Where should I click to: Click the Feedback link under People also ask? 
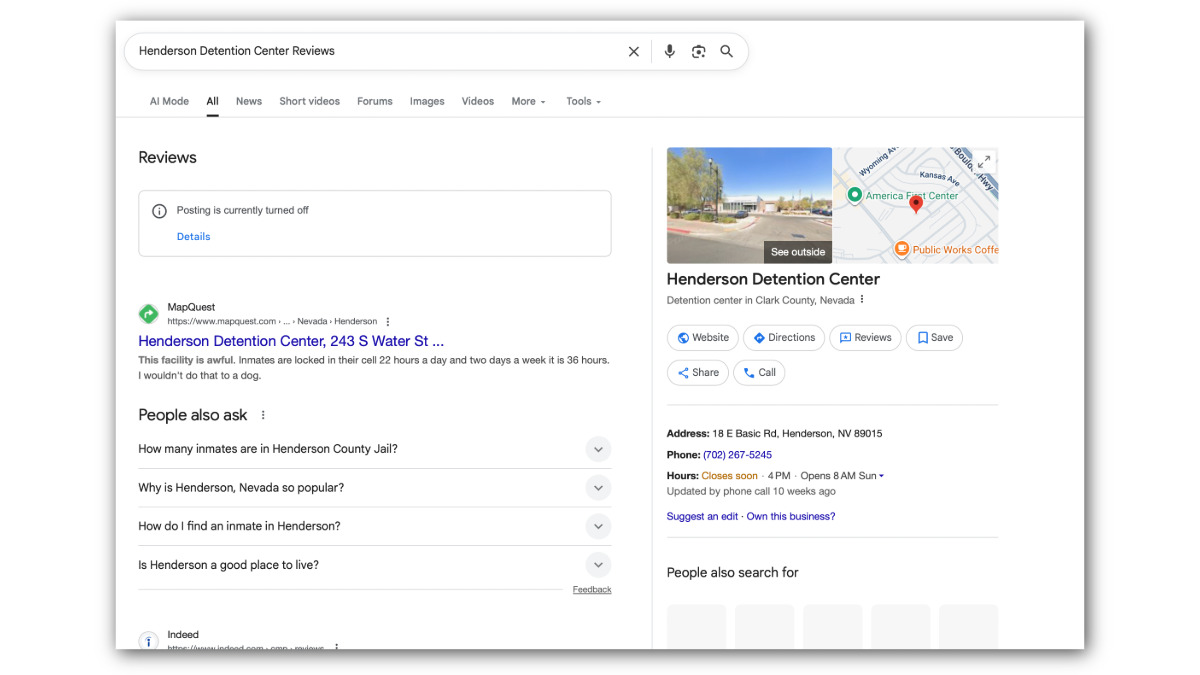pyautogui.click(x=592, y=590)
